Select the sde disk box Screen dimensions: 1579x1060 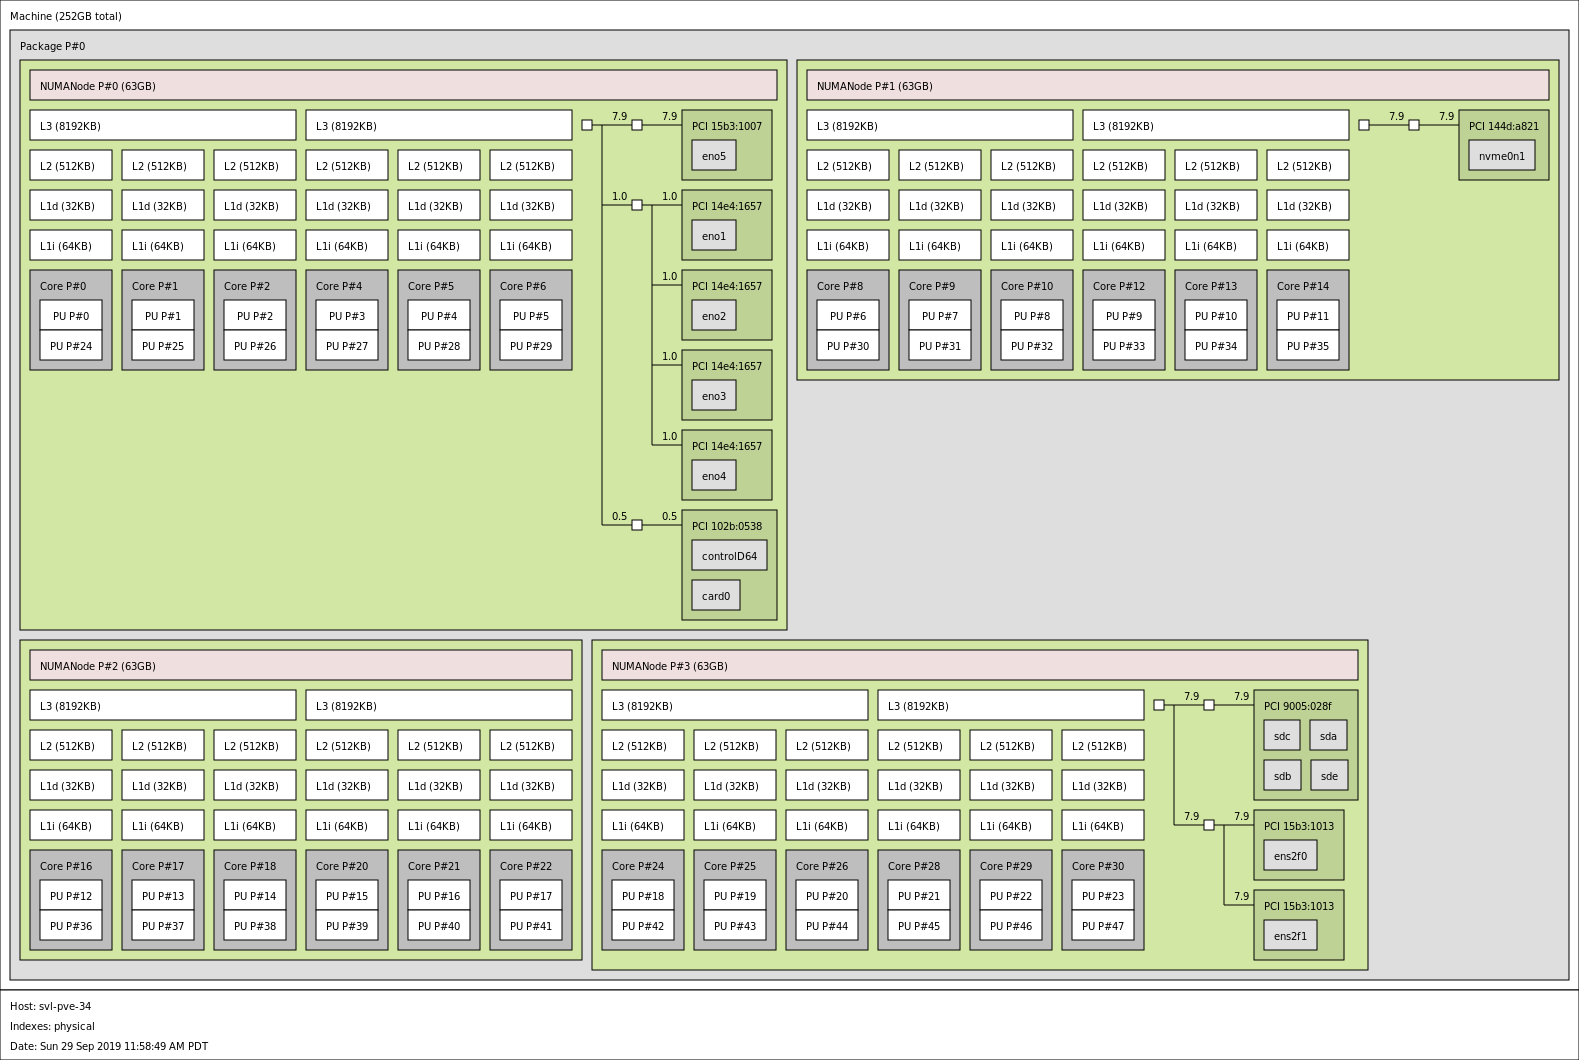pos(1329,775)
